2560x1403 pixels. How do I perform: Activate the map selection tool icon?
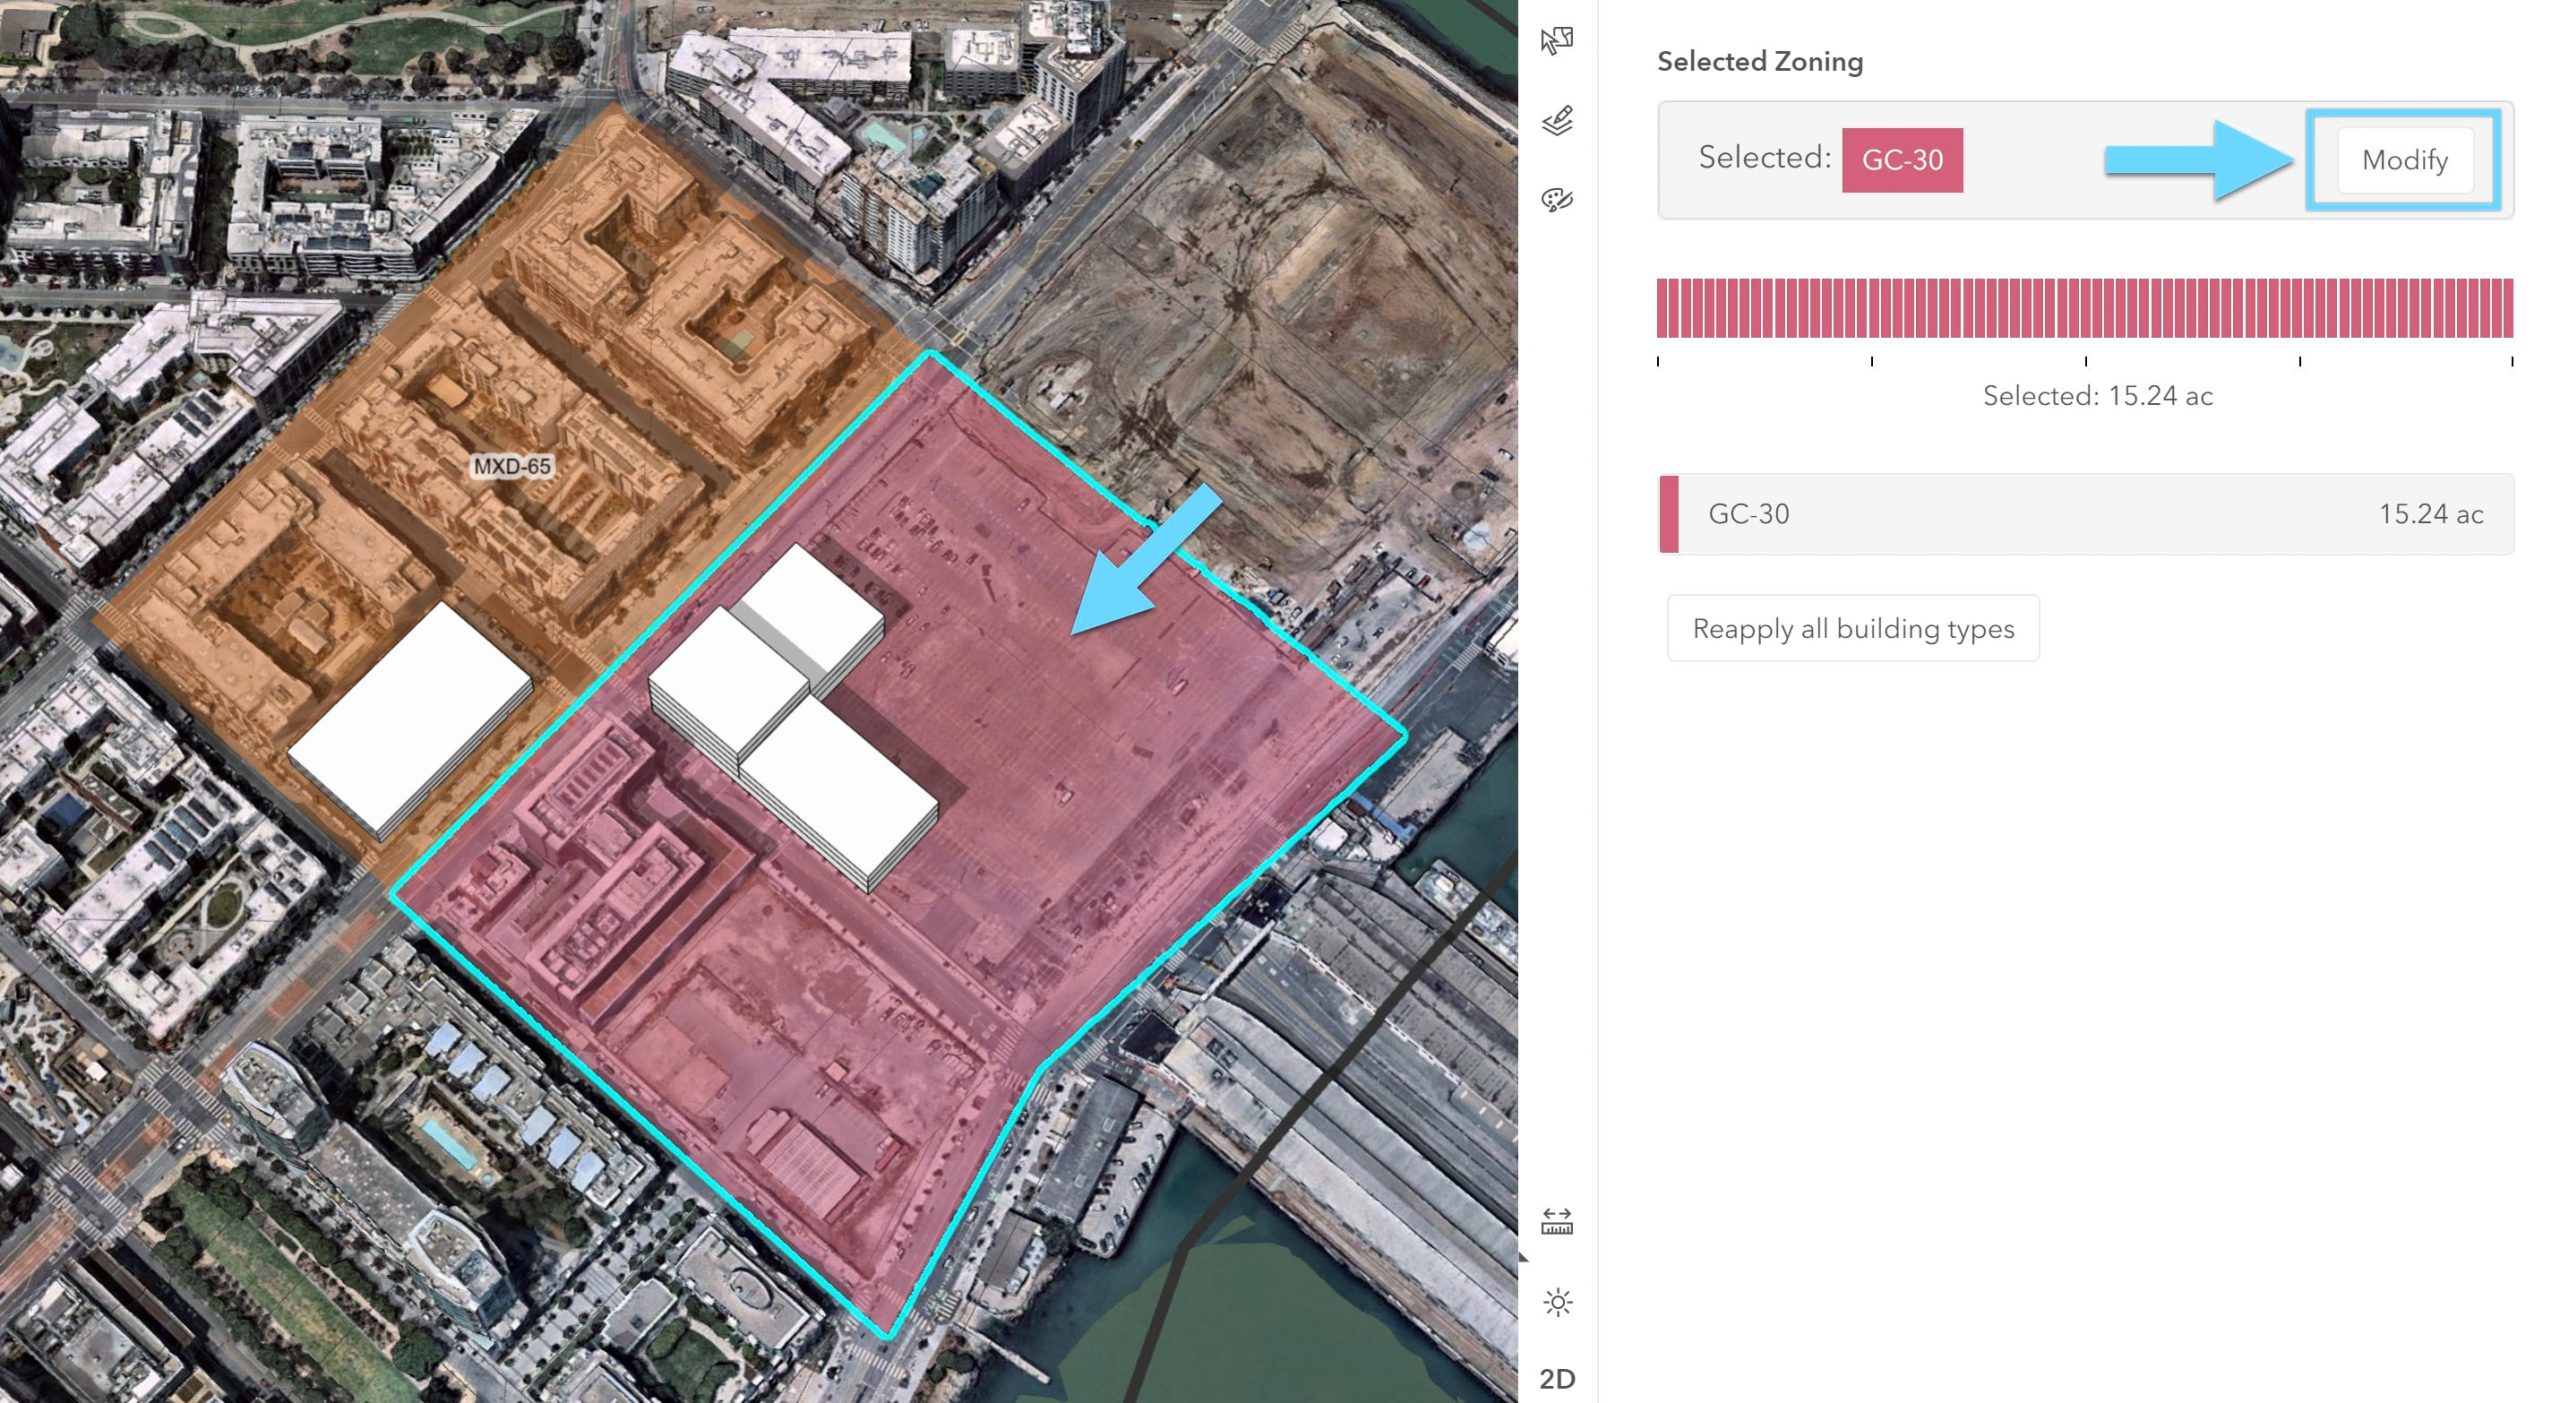1557,41
